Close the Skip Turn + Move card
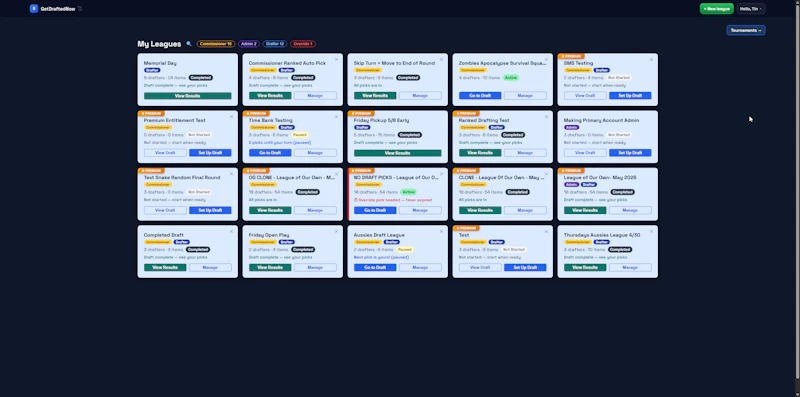The width and height of the screenshot is (800, 397). point(441,60)
